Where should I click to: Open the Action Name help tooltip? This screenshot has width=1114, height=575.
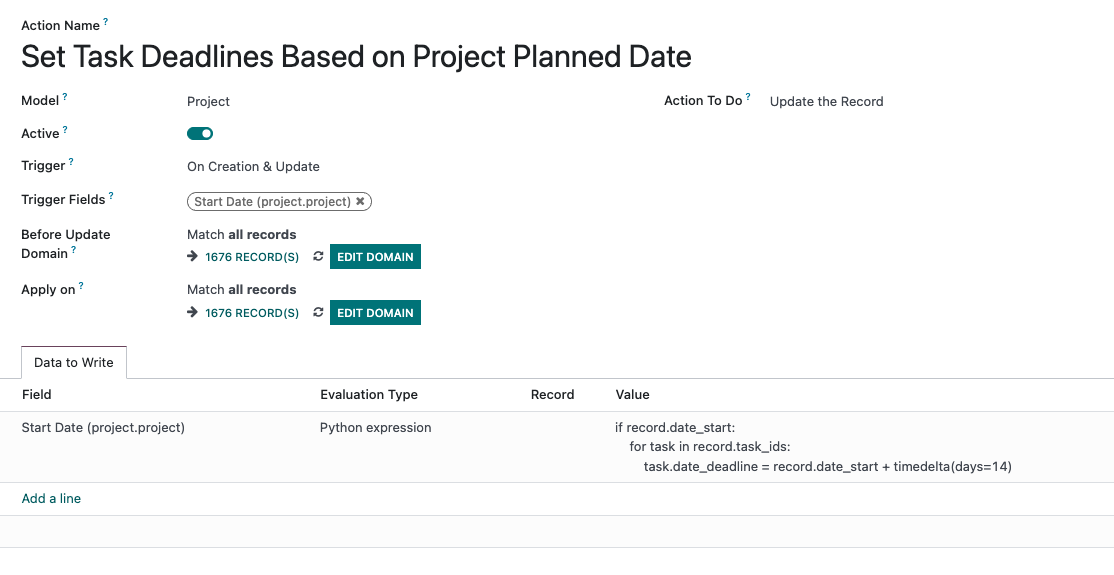pos(106,22)
